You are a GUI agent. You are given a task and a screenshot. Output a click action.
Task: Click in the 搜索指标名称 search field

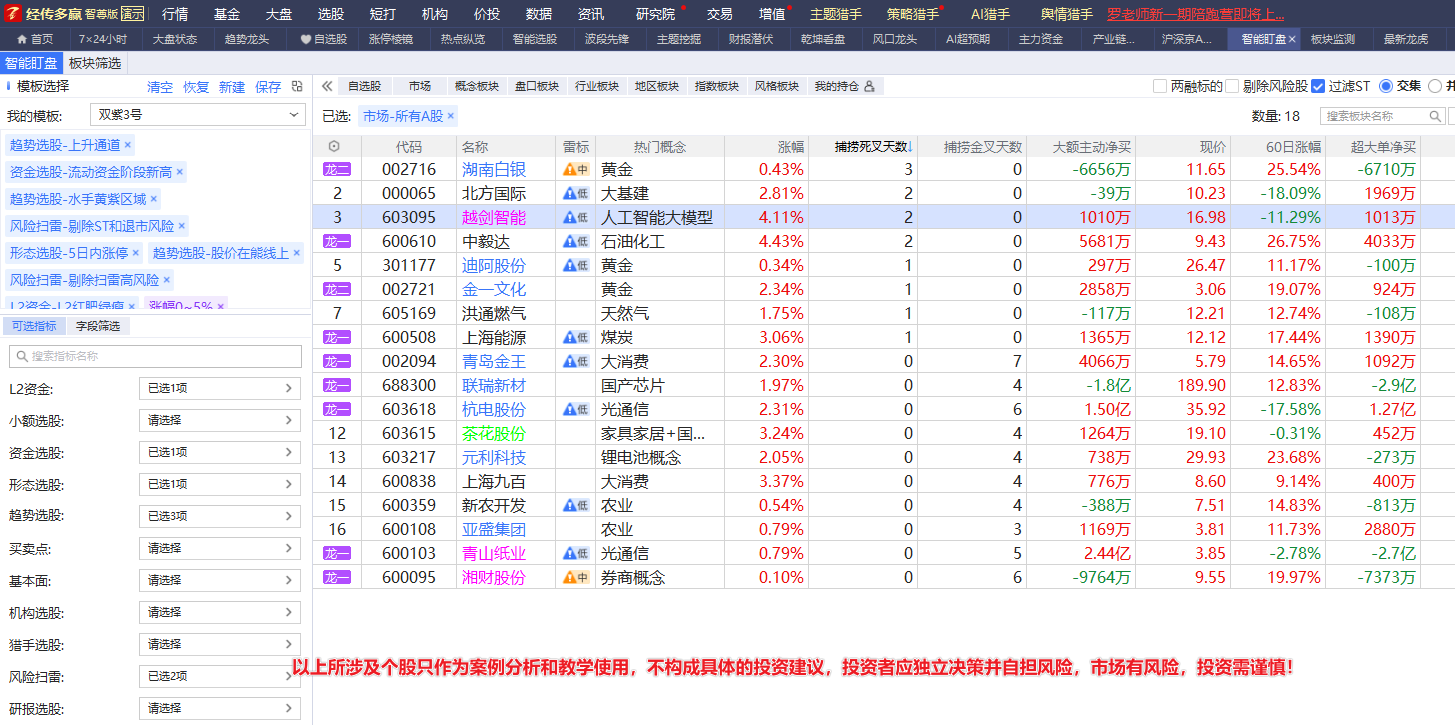pos(155,356)
